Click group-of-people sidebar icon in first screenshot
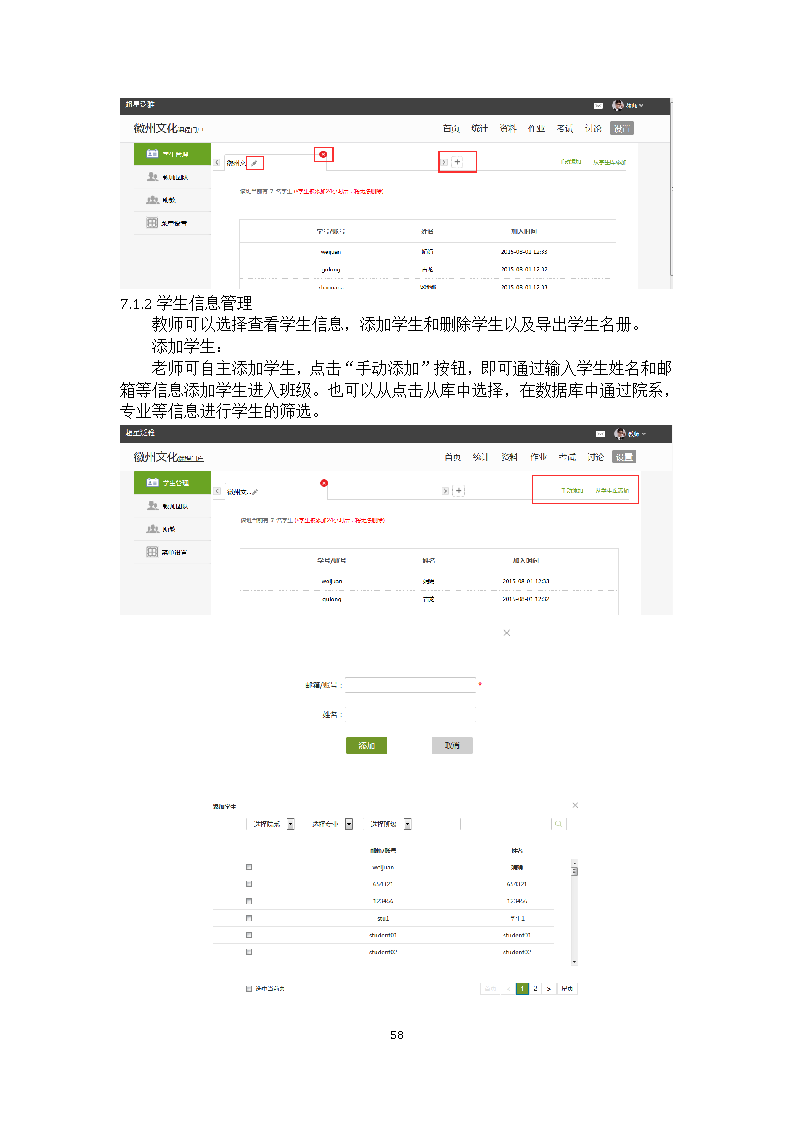The height and width of the screenshot is (1122, 793). pos(152,200)
